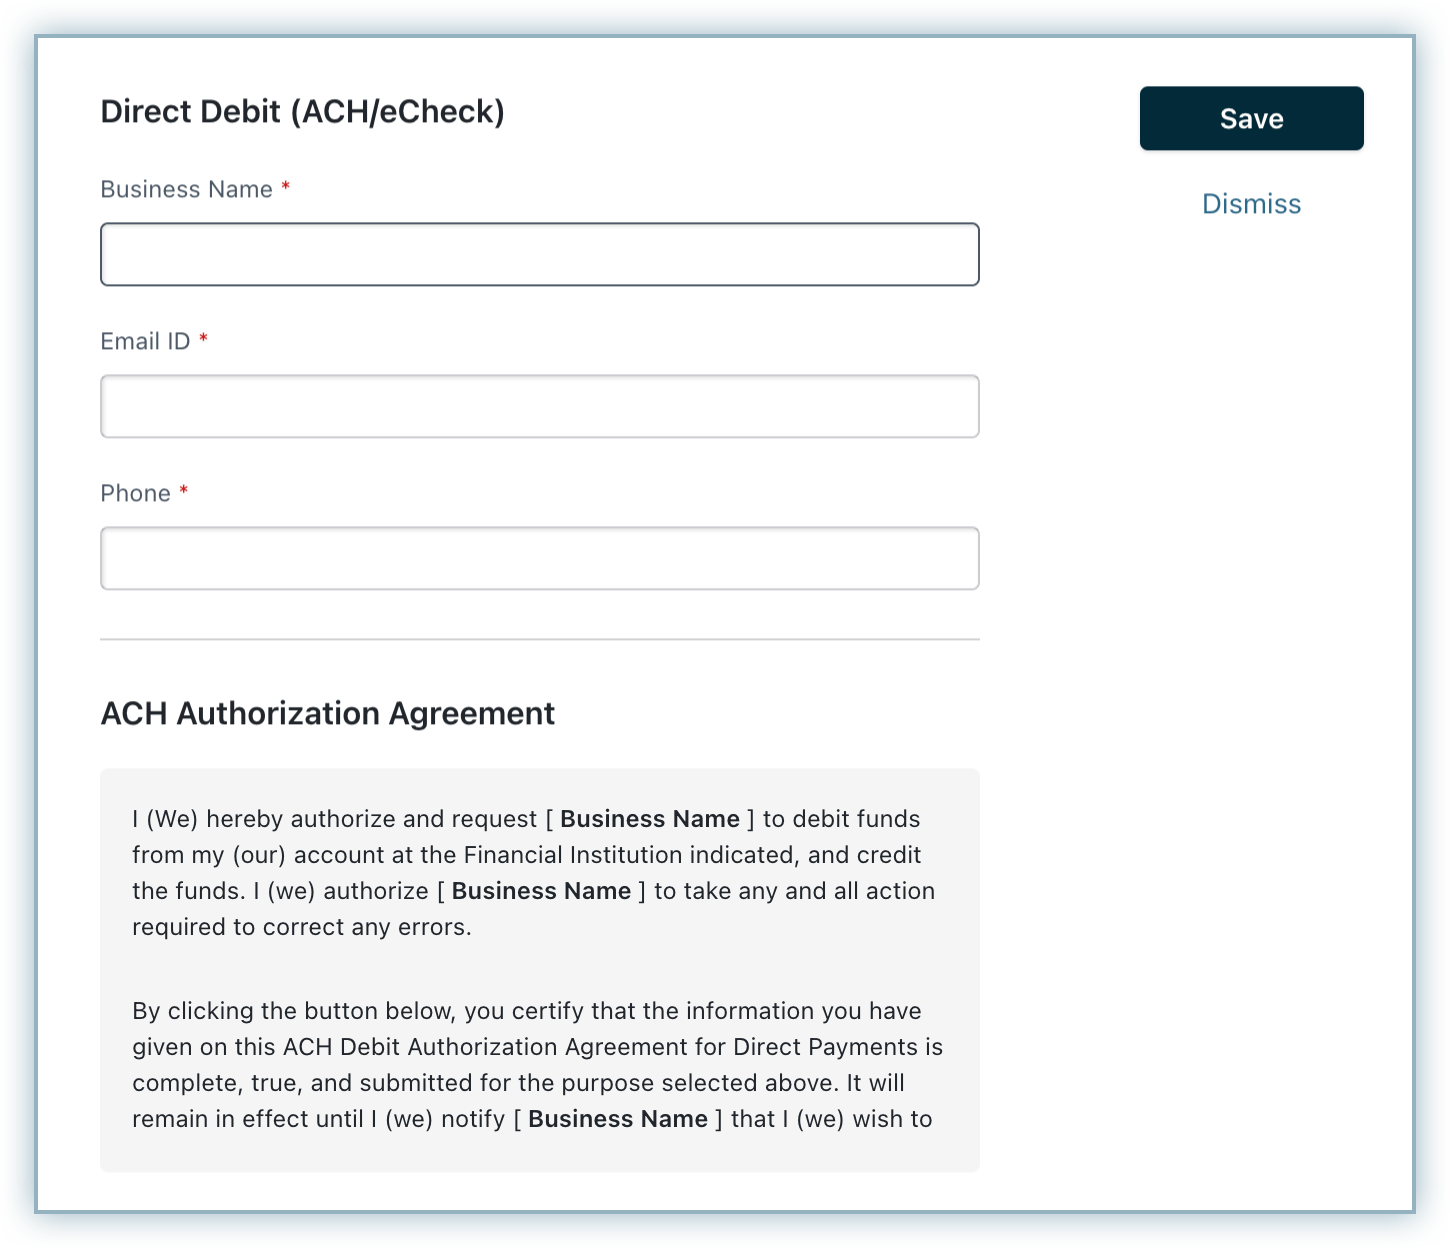
Task: Focus the Business Name input field
Action: 539,254
